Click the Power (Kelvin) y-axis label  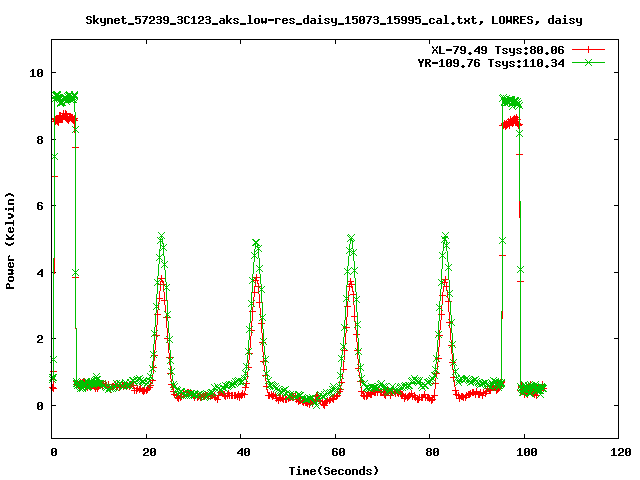(10, 241)
